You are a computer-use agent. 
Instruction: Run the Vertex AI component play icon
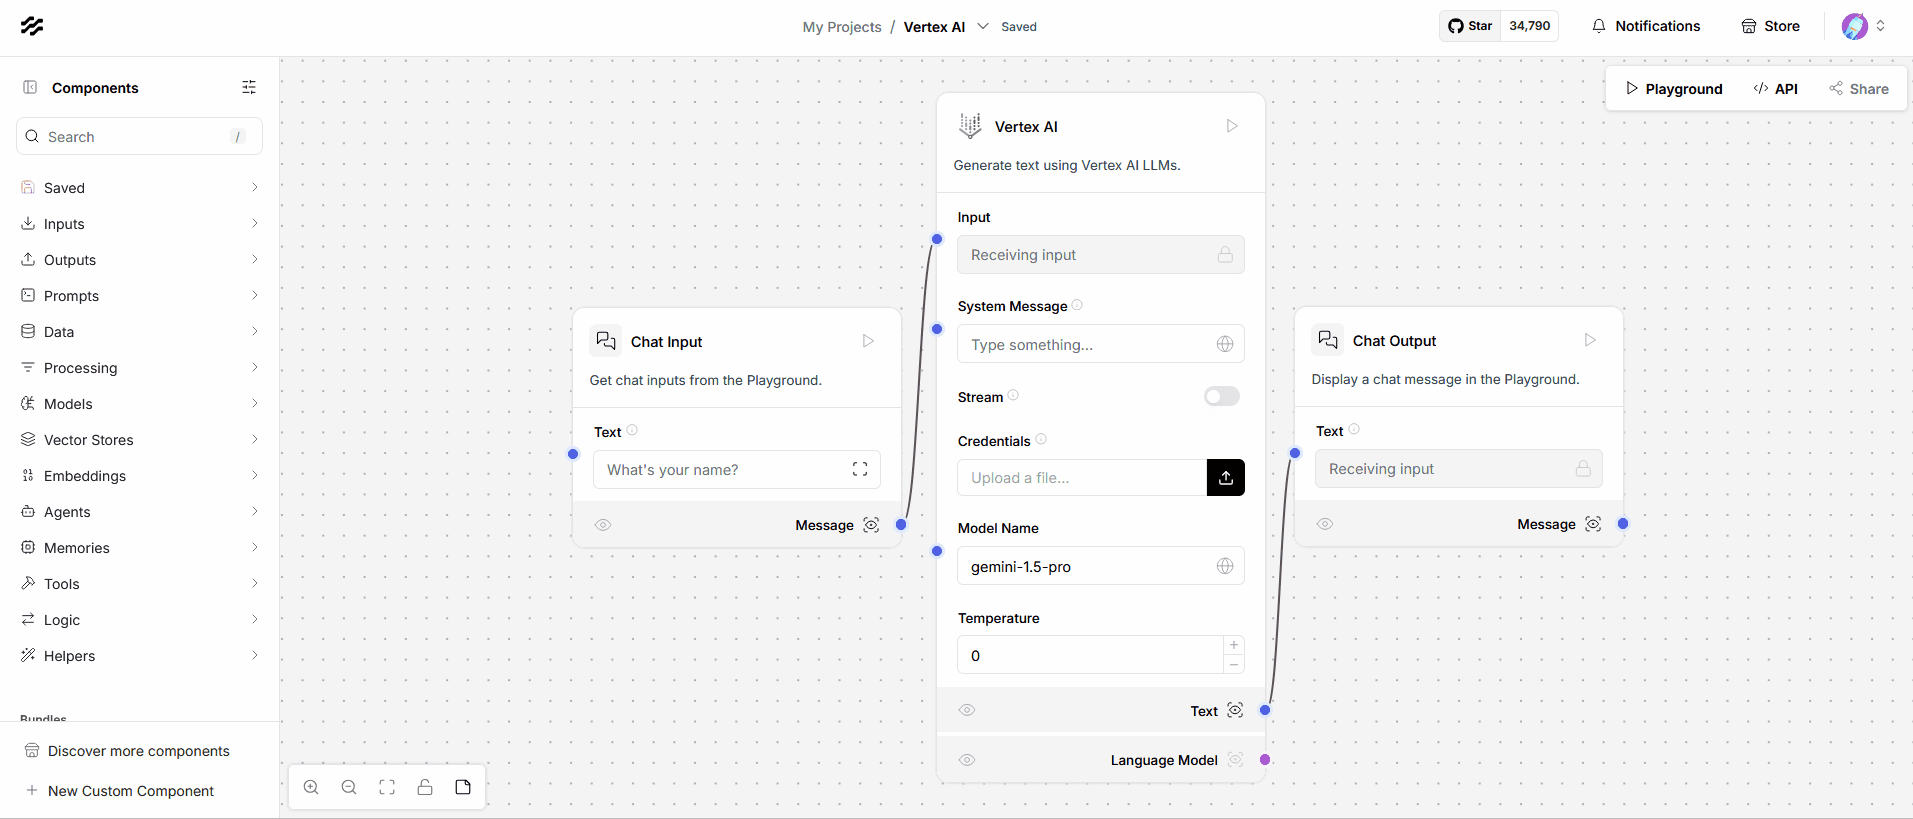tap(1232, 126)
